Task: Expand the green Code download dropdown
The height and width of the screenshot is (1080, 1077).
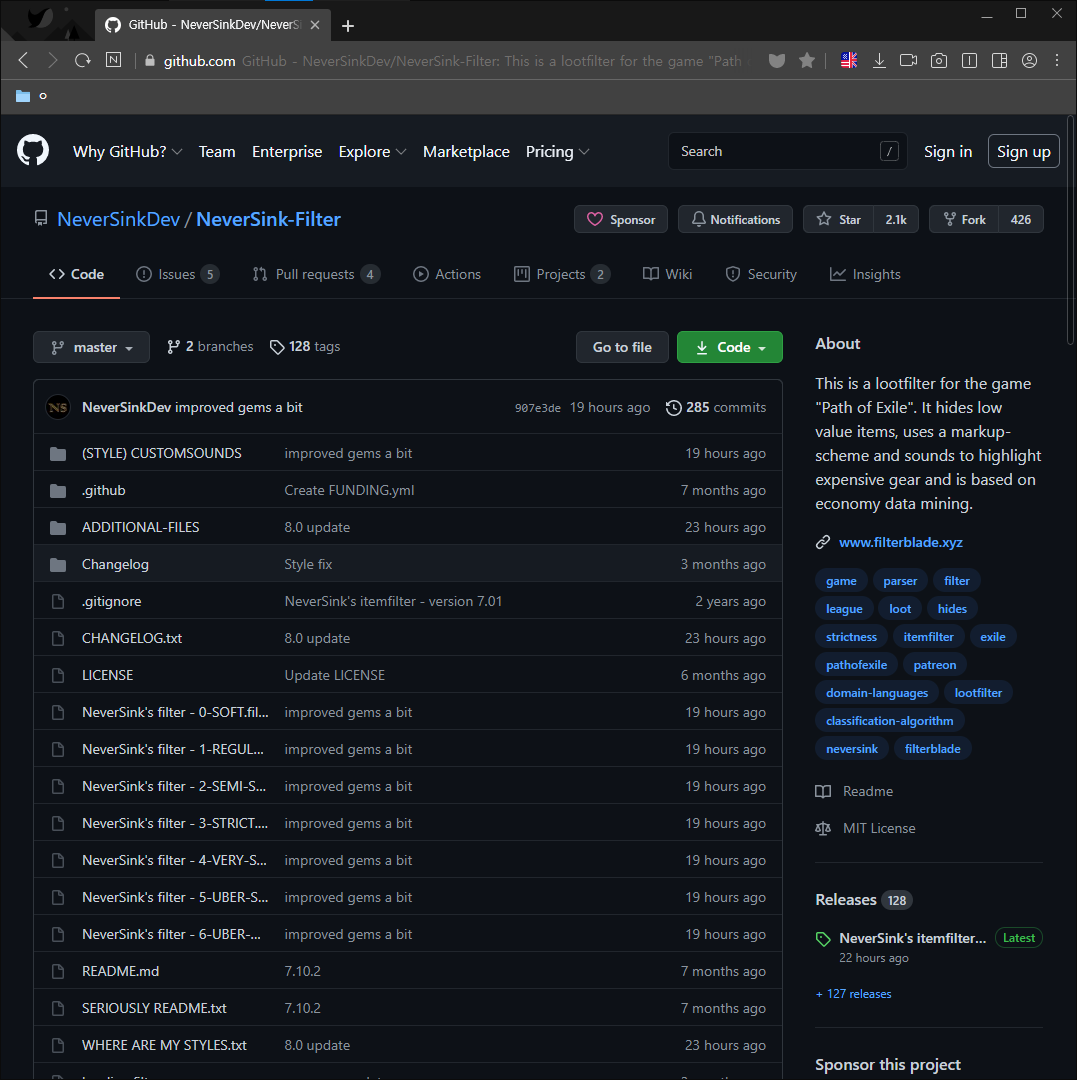Action: [x=730, y=347]
